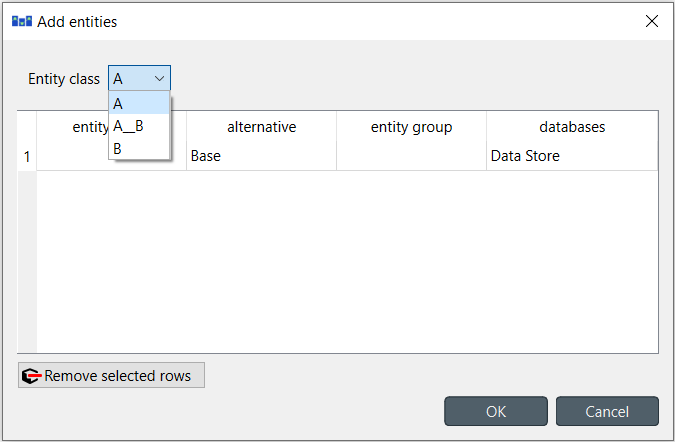Select the Base alternative cell
Viewport: 675px width, 442px height.
[261, 156]
